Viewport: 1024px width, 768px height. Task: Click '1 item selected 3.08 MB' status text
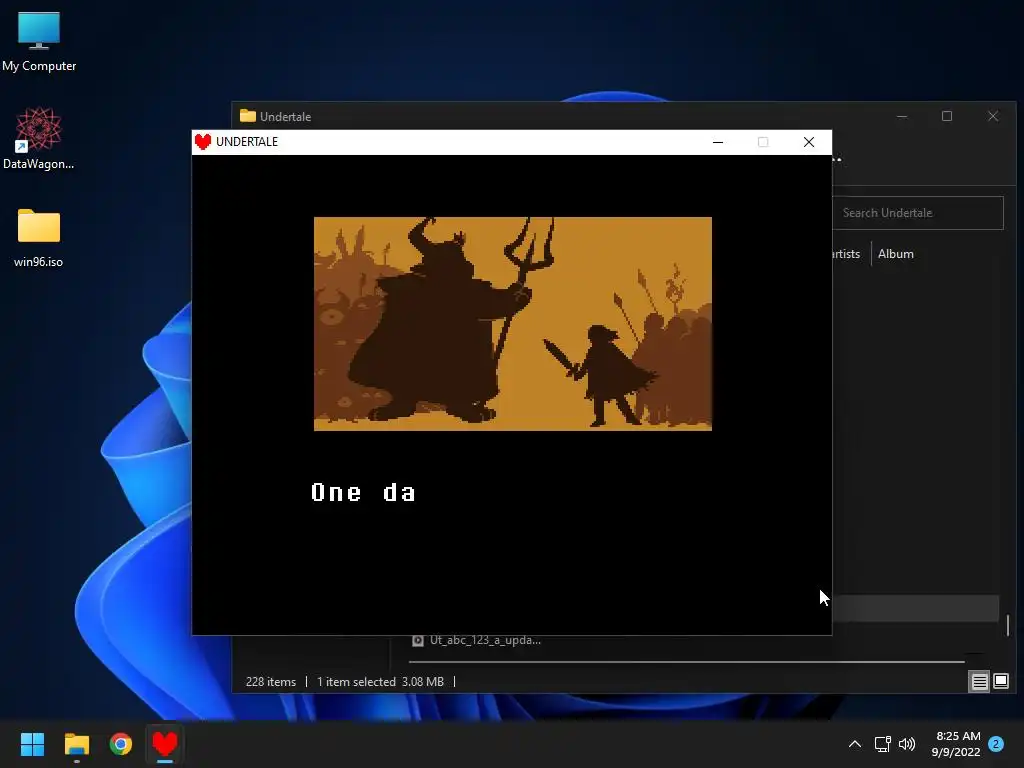380,682
